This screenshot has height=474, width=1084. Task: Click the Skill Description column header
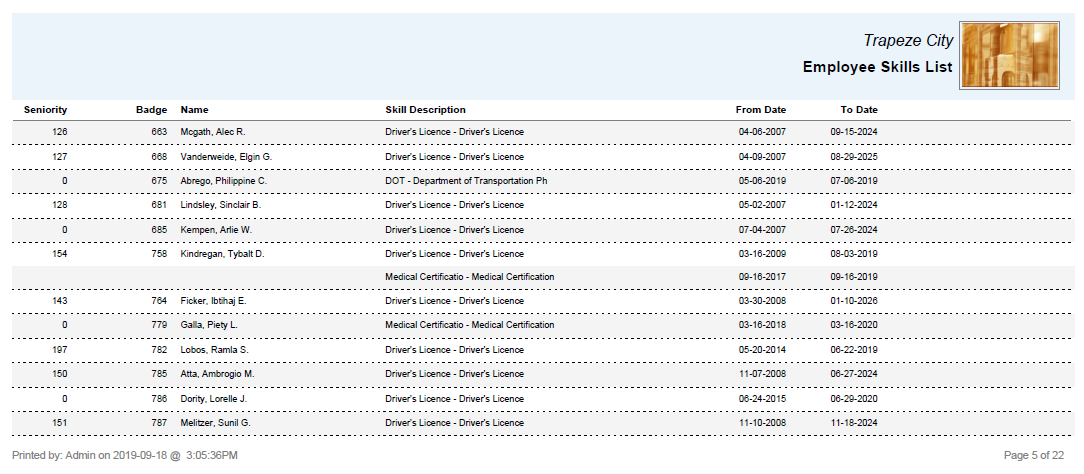point(425,110)
